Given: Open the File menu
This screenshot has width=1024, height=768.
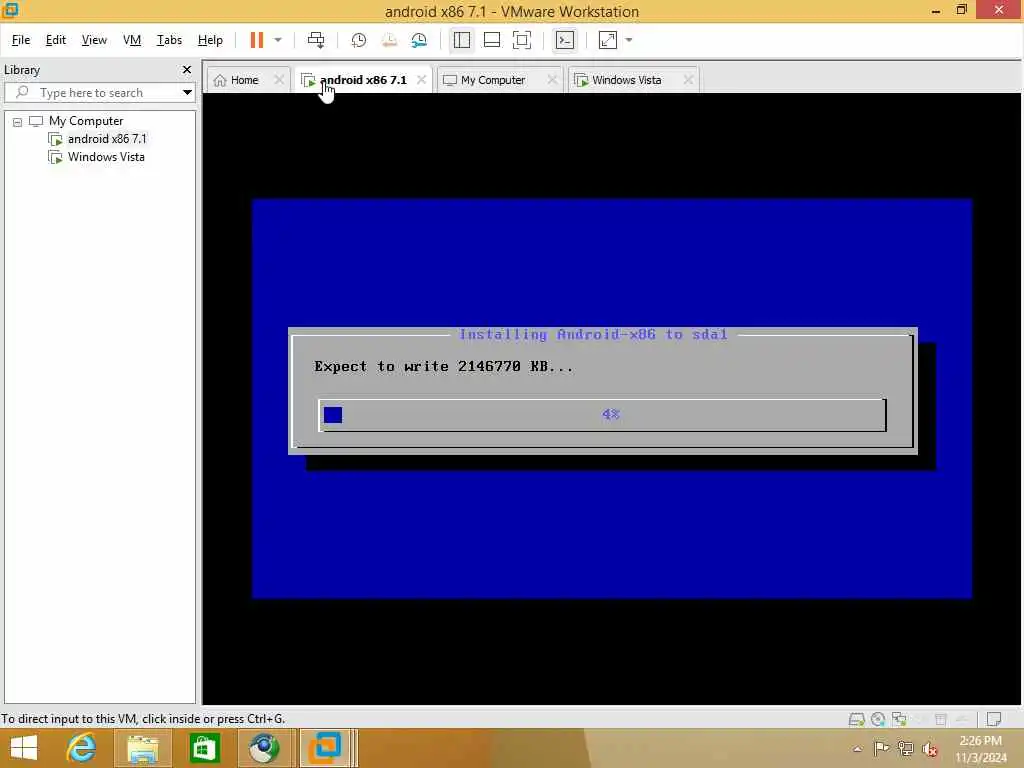Looking at the screenshot, I should click(21, 40).
